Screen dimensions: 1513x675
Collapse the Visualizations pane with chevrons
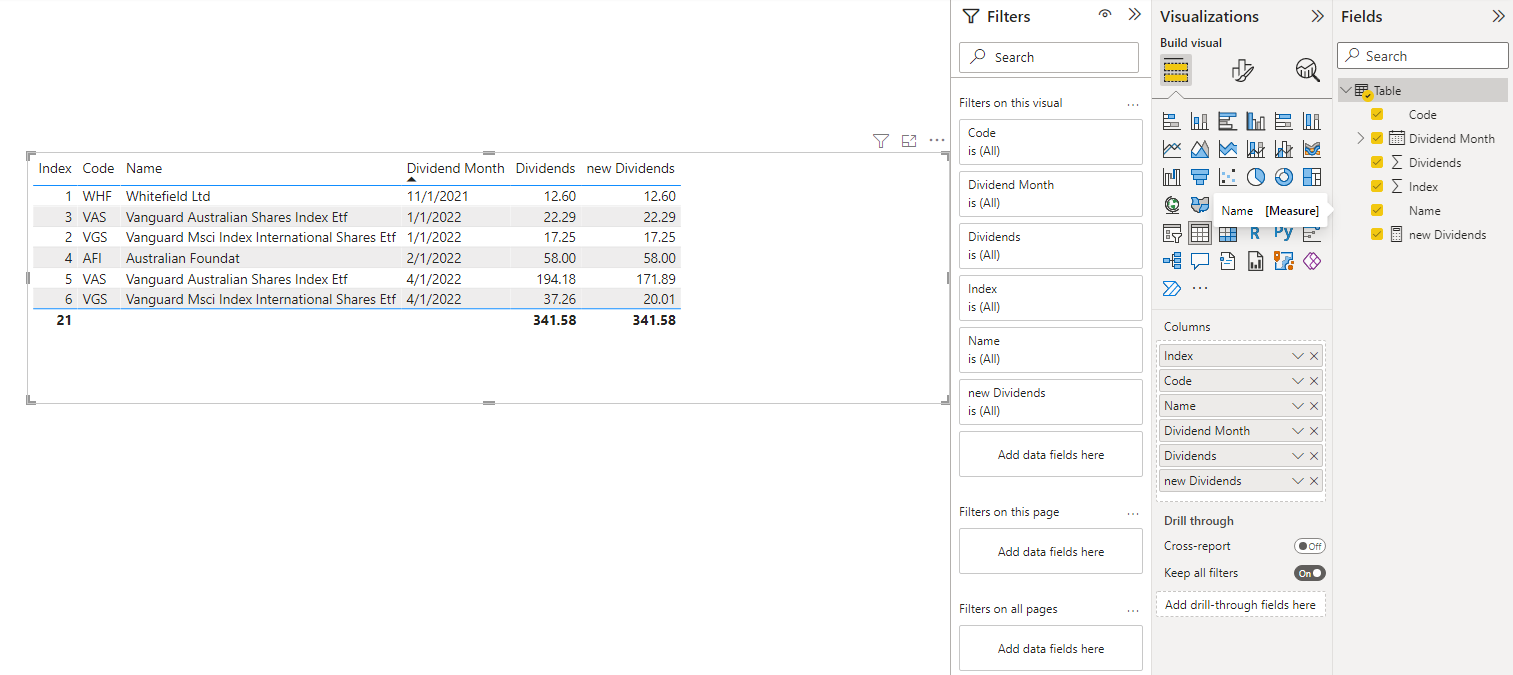coord(1317,16)
